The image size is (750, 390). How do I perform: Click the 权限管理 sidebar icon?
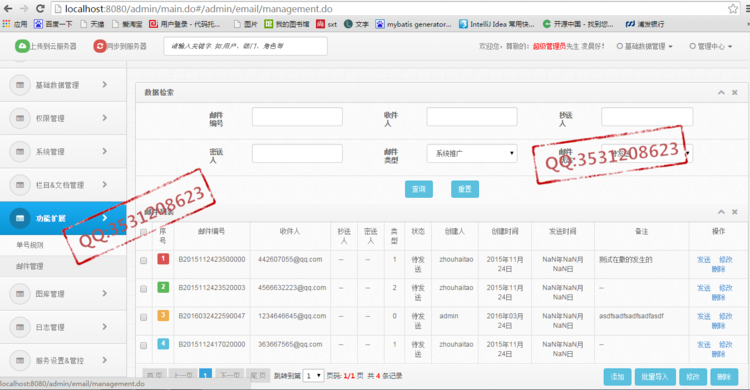(x=20, y=118)
